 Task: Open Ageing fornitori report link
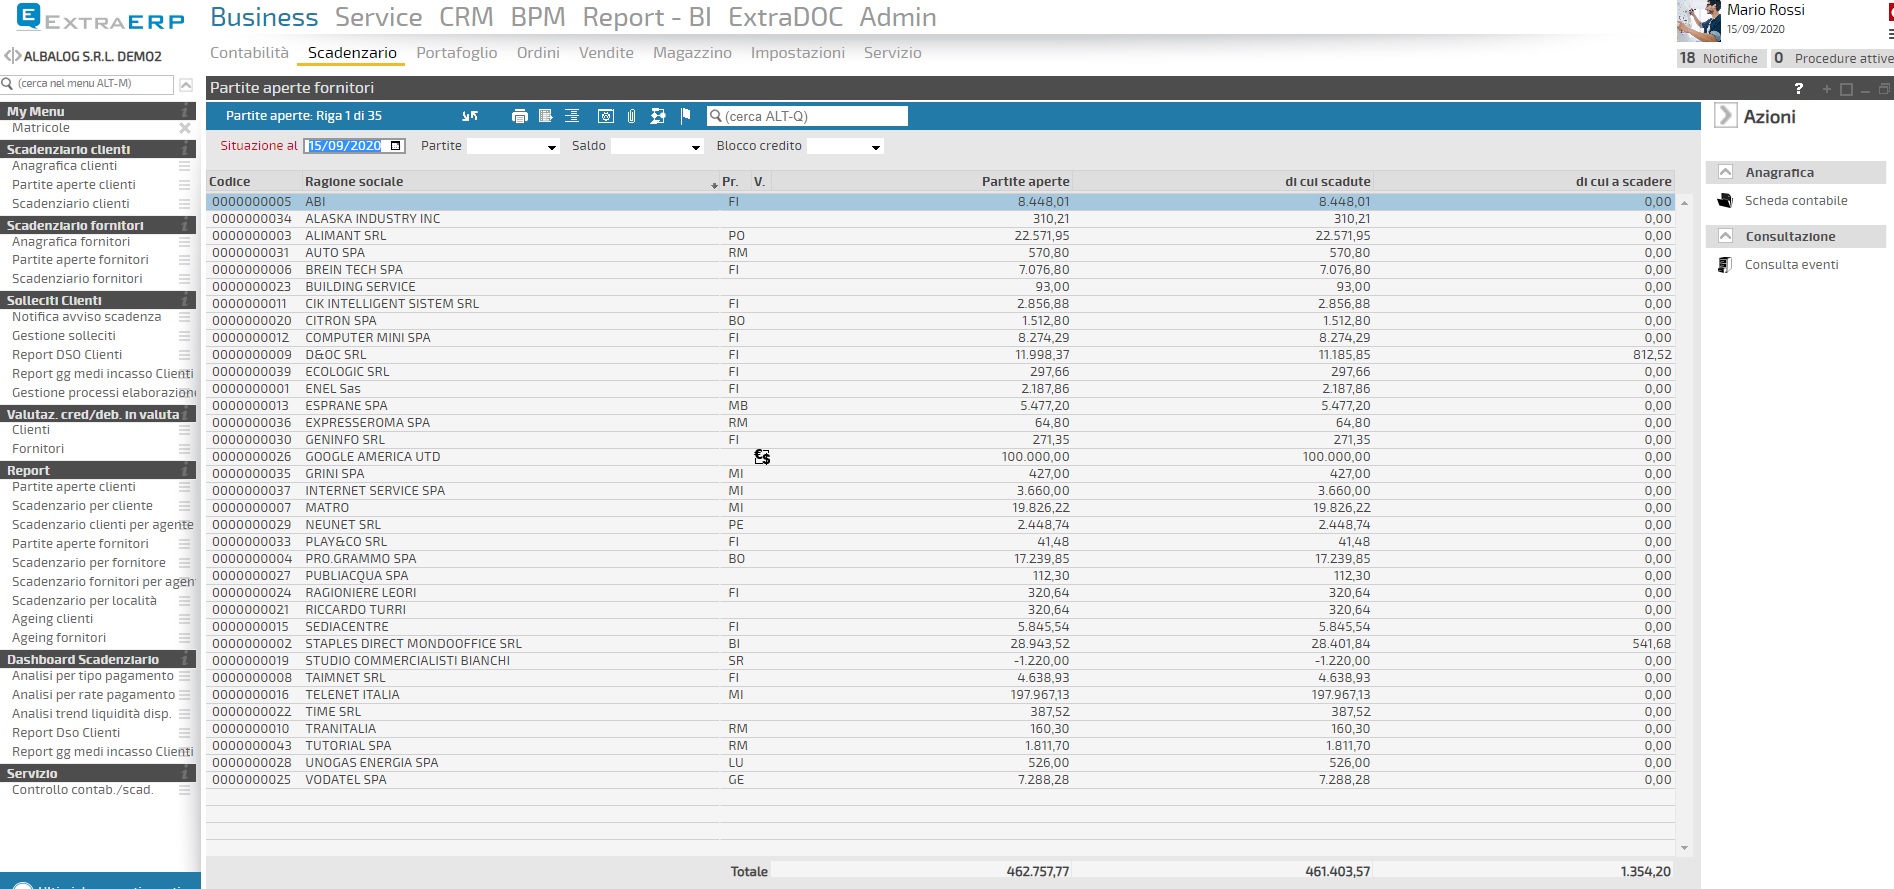coord(59,638)
